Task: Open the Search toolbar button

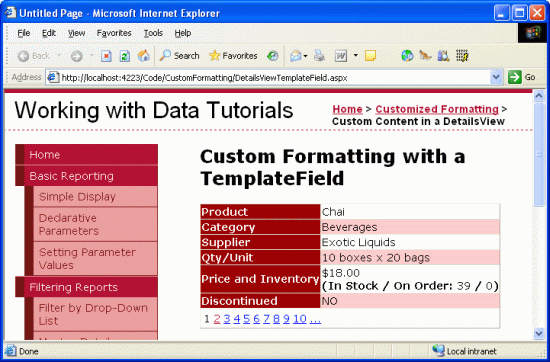Action: (x=179, y=55)
